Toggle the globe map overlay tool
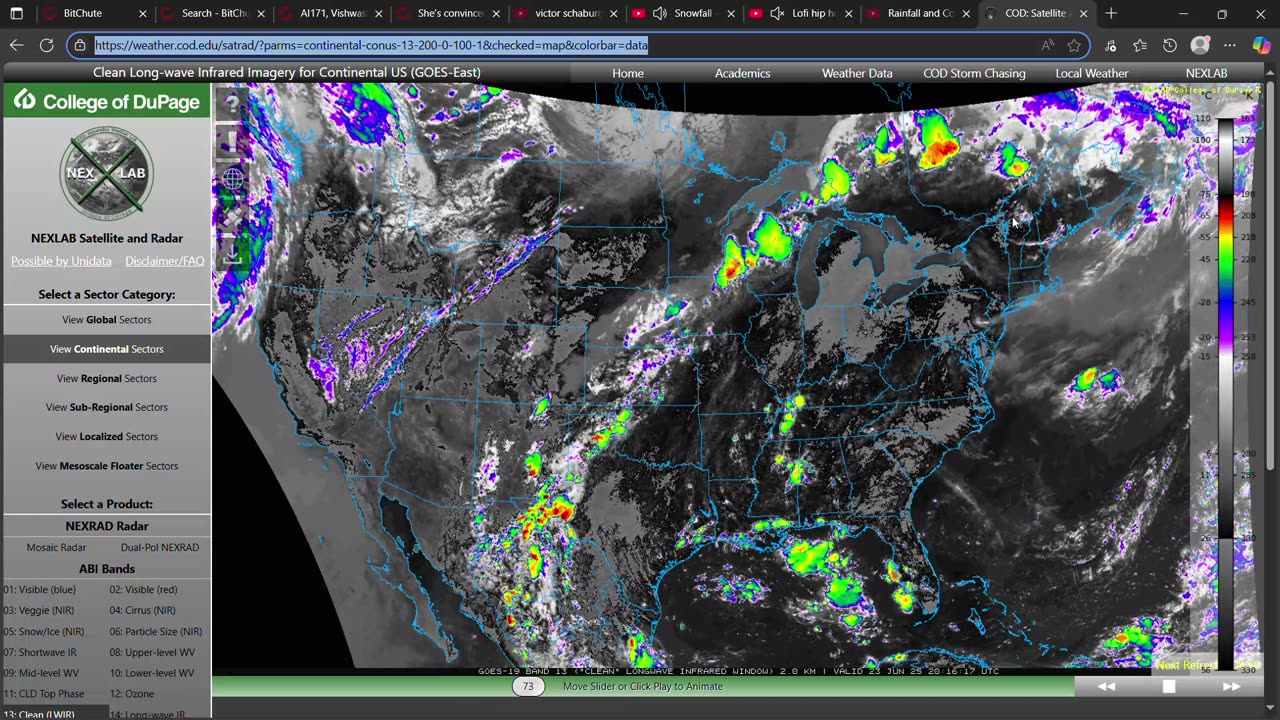1280x720 pixels. [232, 179]
